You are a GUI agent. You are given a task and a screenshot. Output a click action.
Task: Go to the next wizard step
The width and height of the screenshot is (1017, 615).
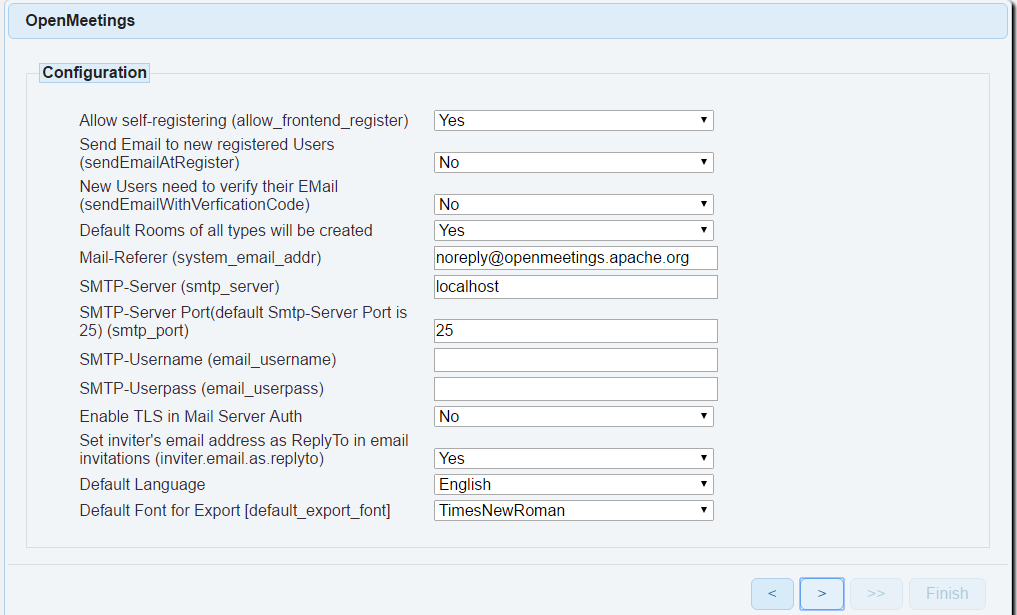[822, 594]
